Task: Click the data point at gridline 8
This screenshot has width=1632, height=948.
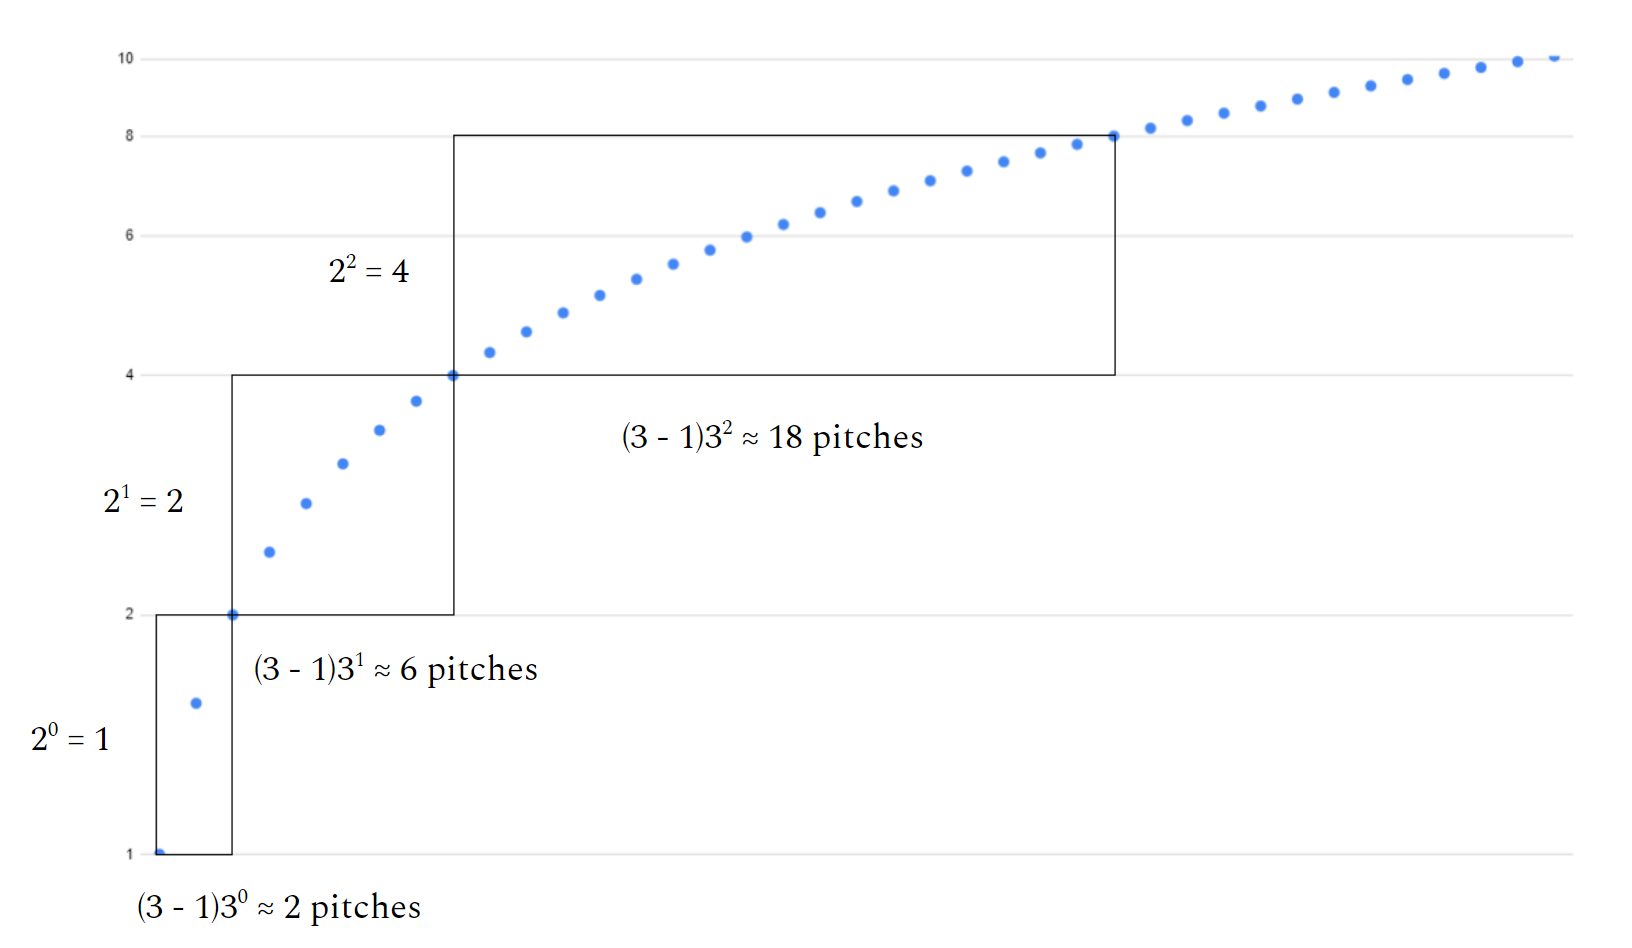Action: coord(1114,136)
